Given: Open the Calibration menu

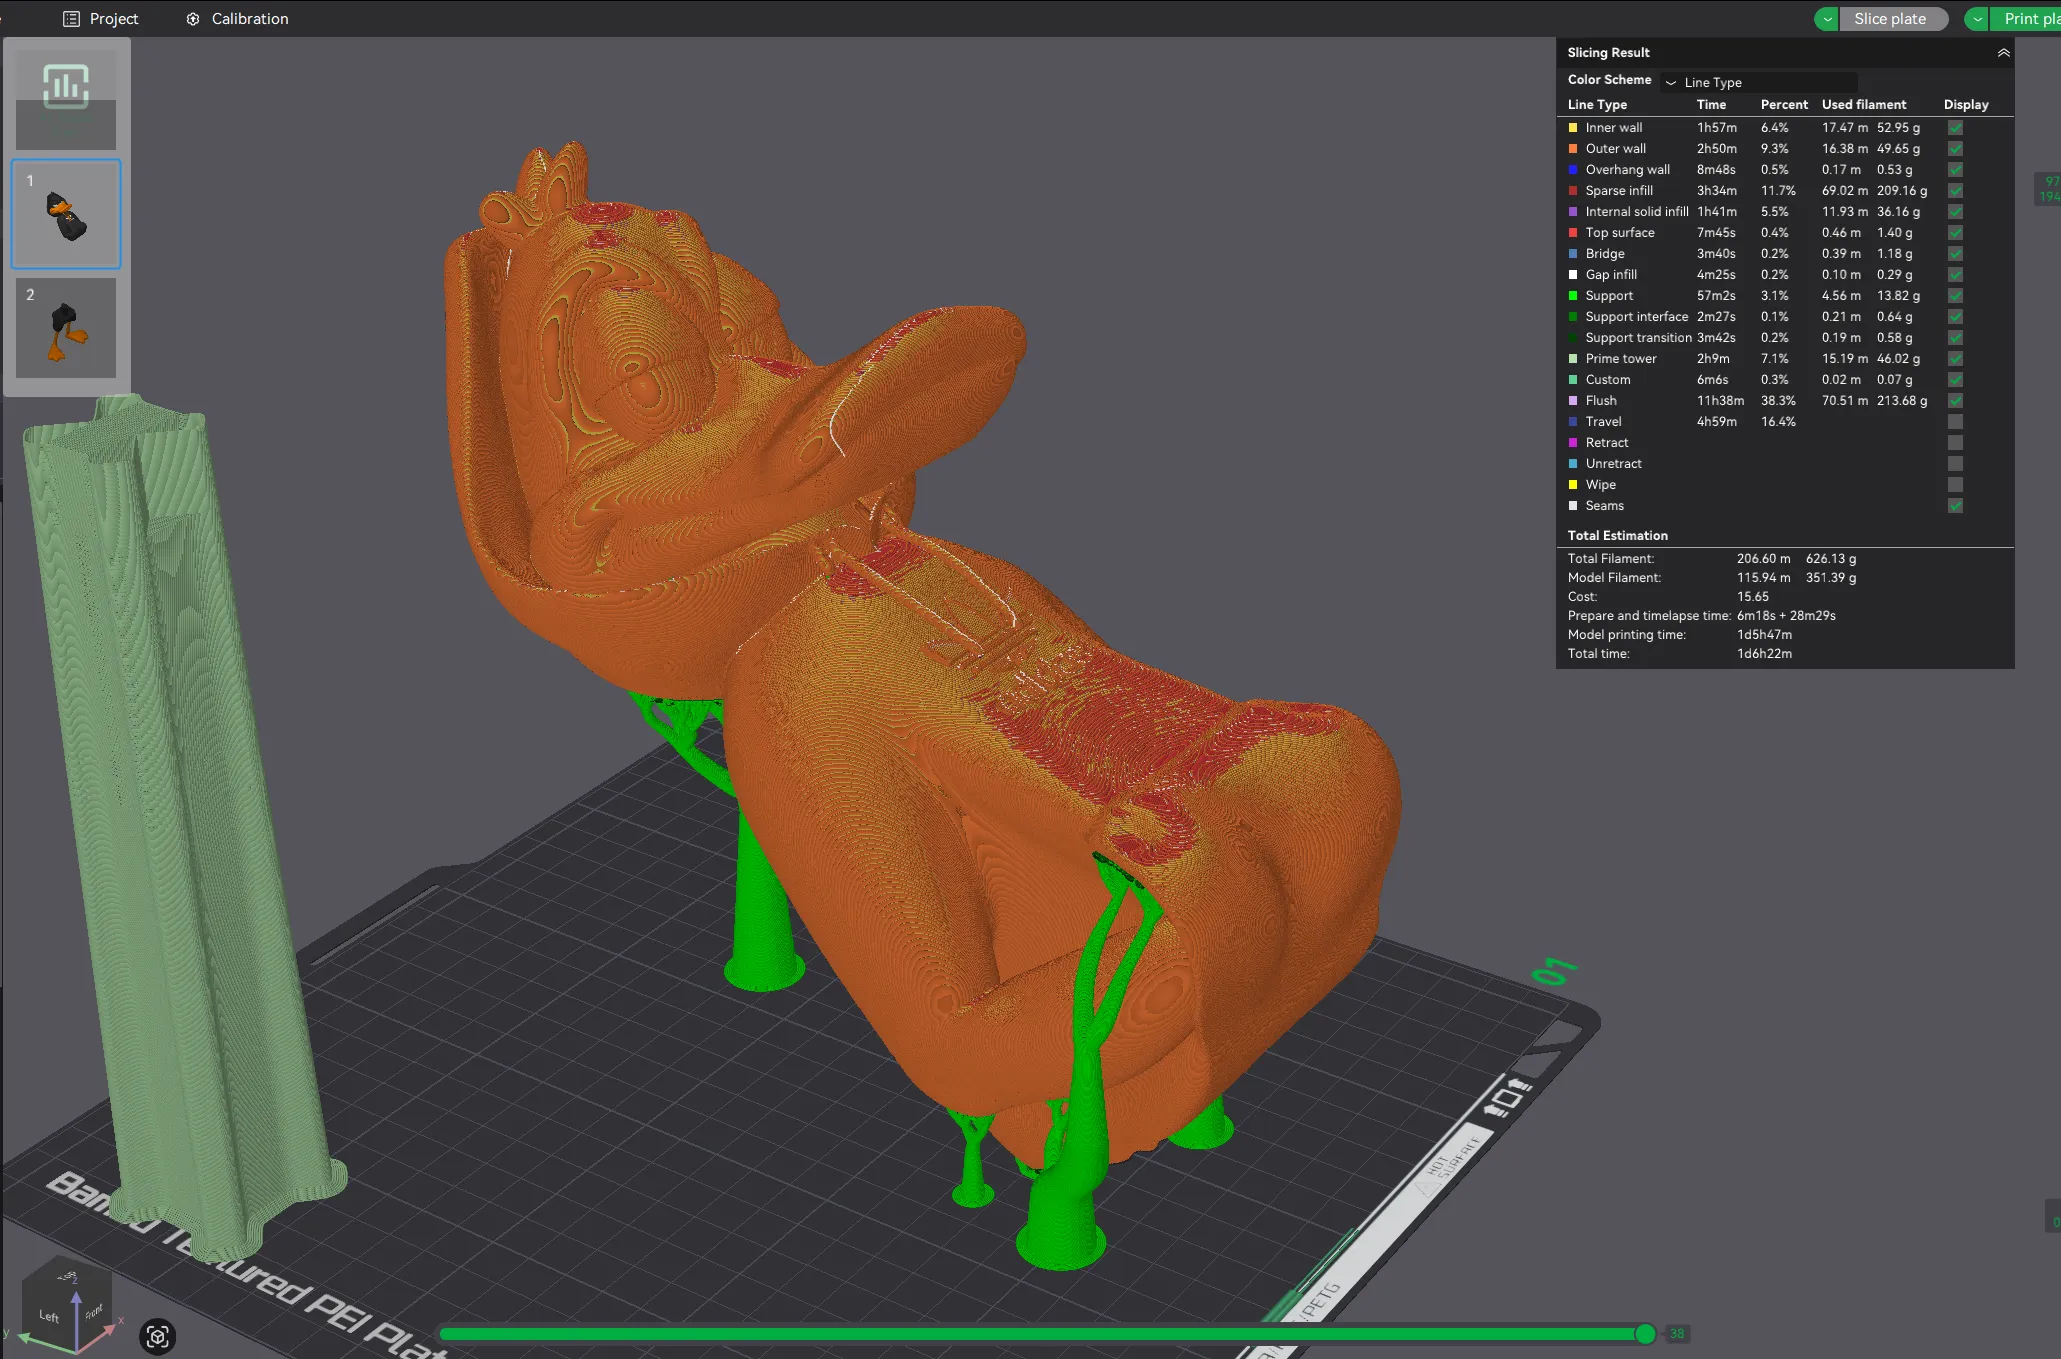Looking at the screenshot, I should coord(249,18).
